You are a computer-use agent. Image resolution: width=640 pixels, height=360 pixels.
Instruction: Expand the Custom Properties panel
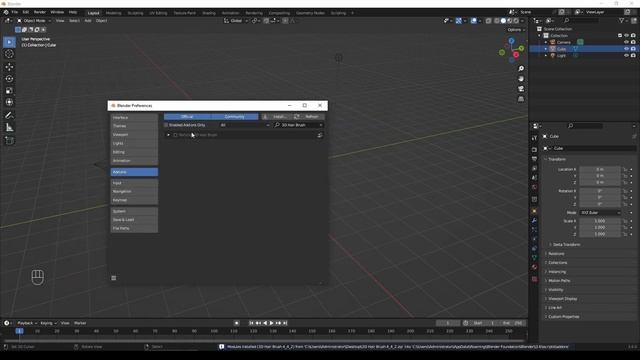coord(563,317)
